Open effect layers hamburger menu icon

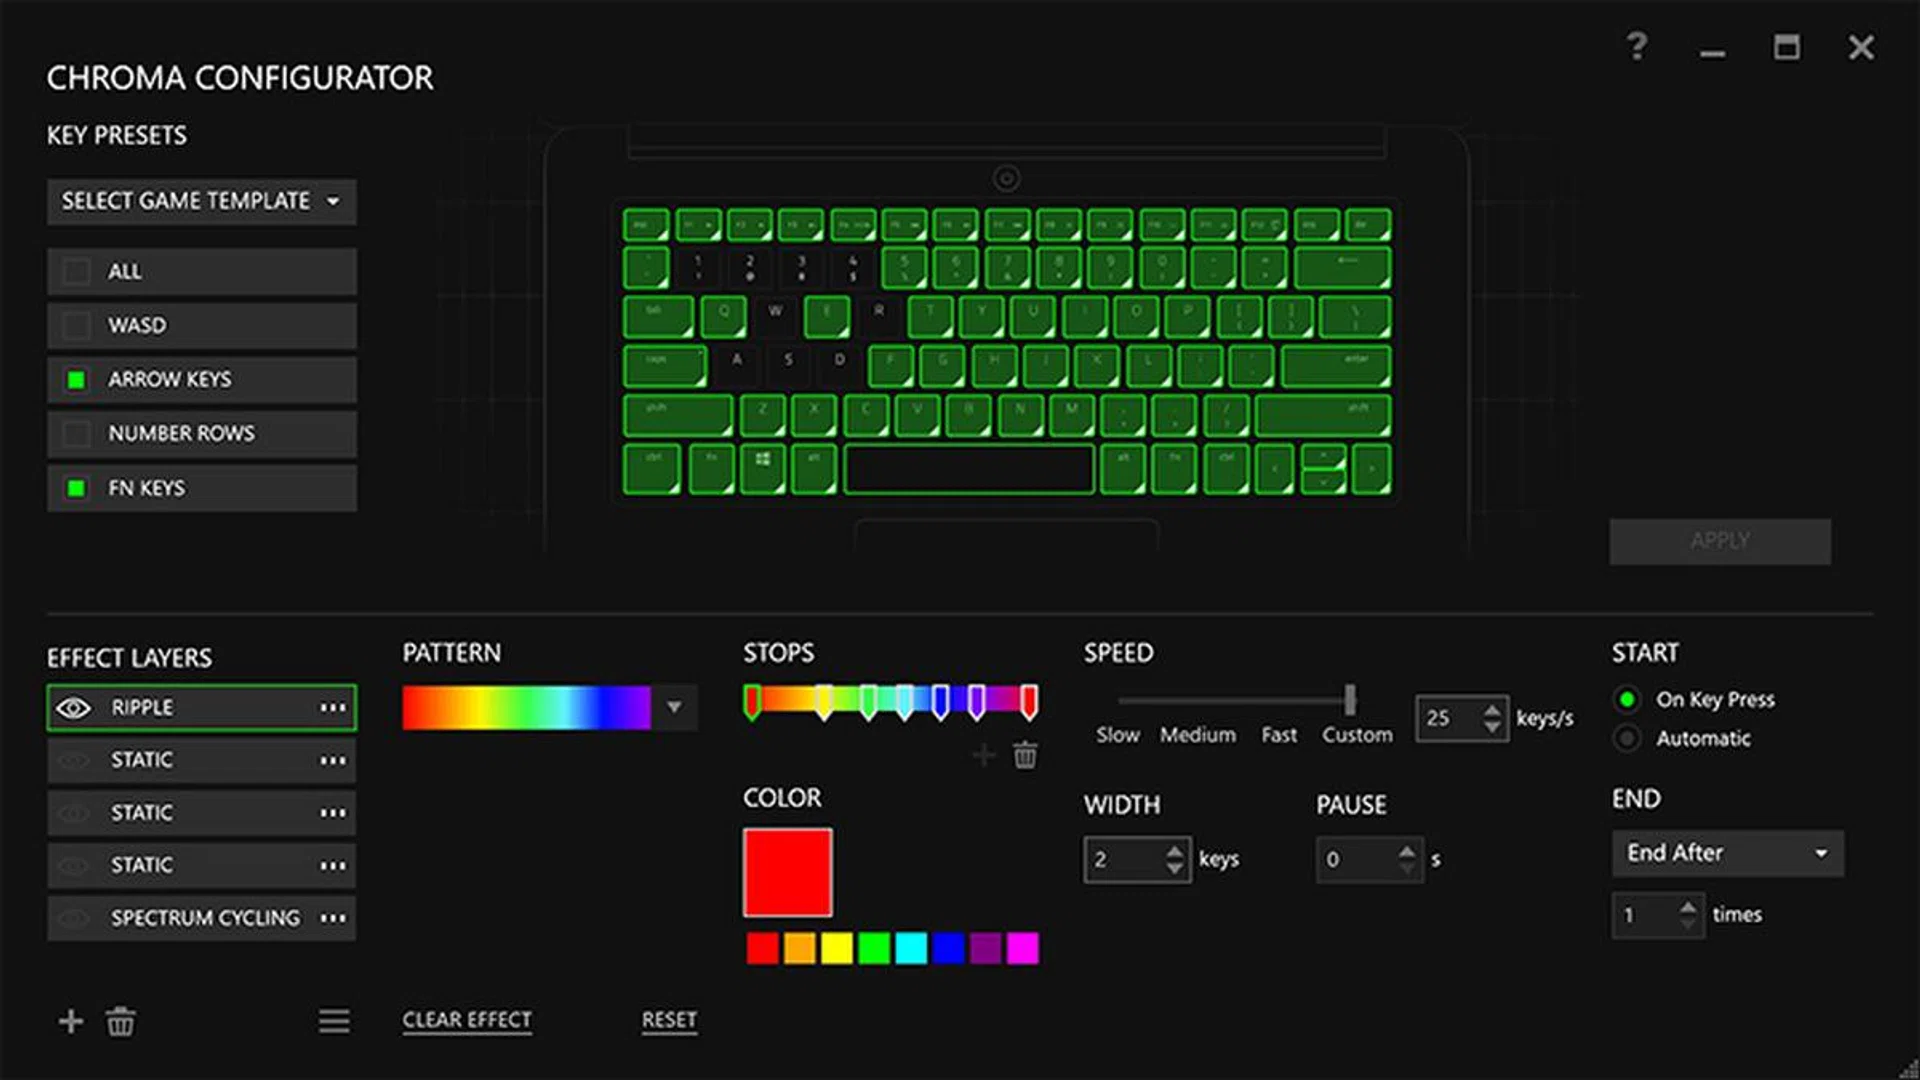coord(334,1021)
